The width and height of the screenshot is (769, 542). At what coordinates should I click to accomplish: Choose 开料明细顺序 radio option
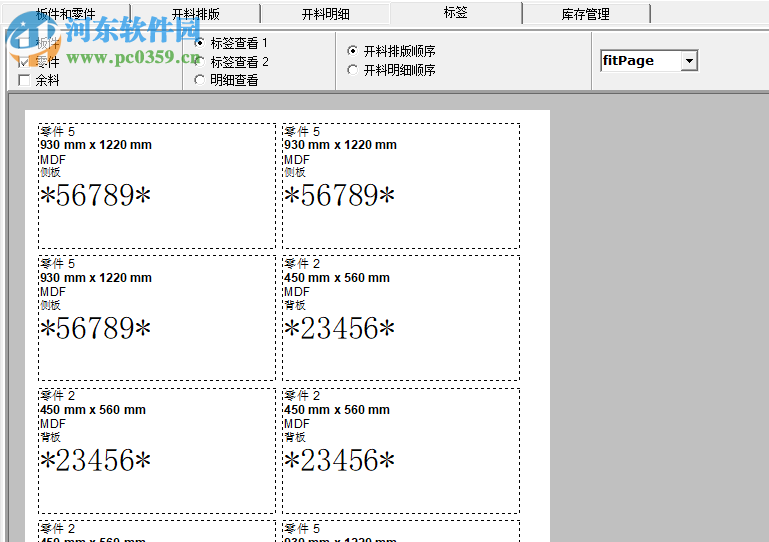point(353,70)
